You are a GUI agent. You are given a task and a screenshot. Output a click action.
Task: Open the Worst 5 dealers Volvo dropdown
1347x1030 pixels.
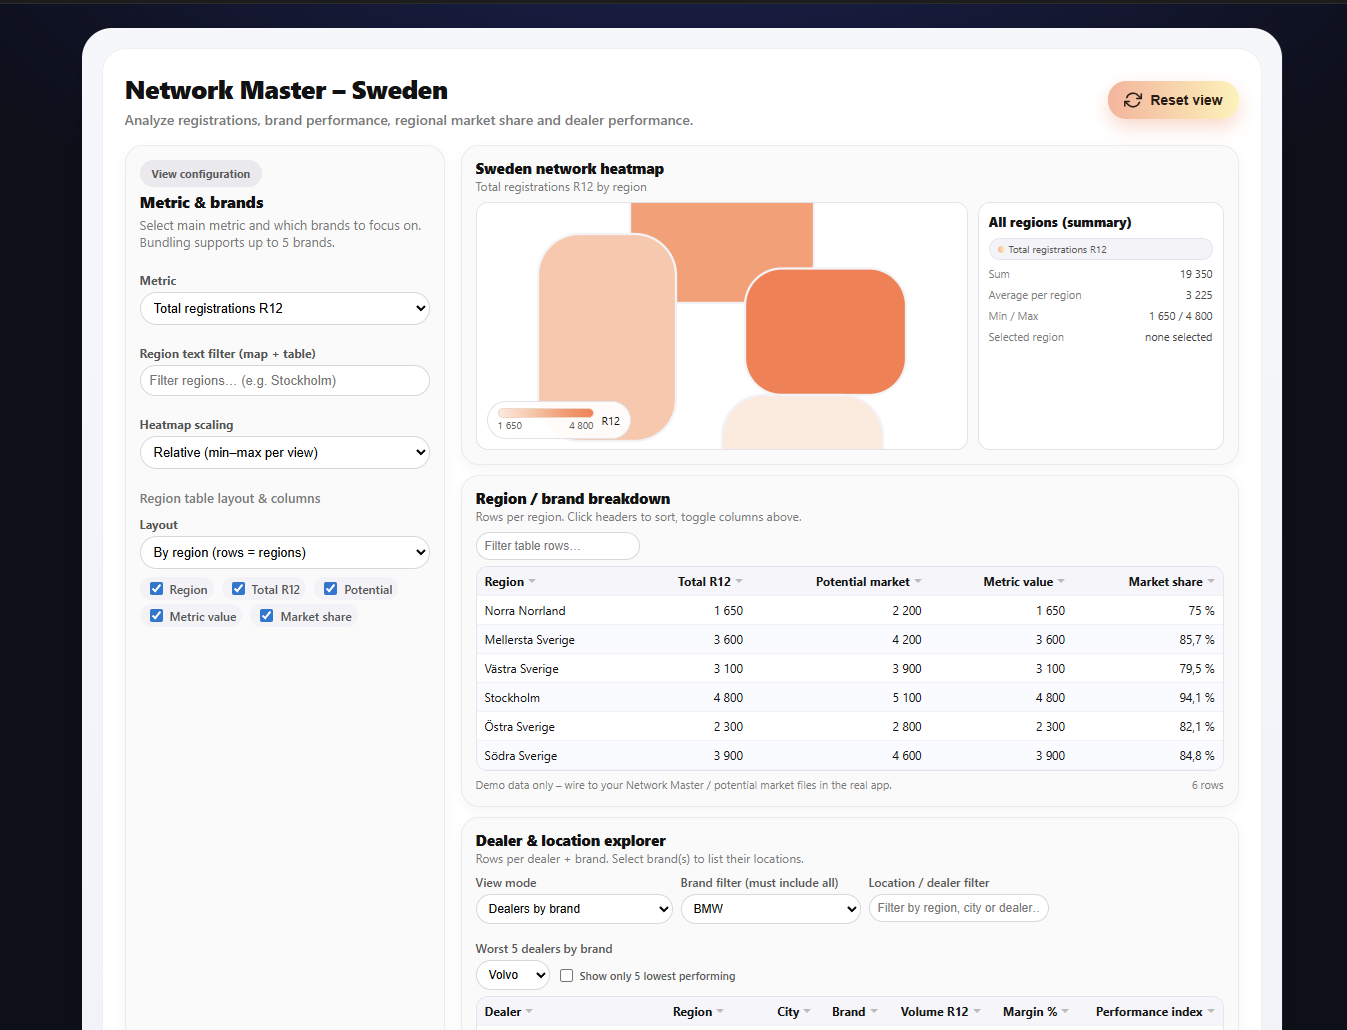[x=512, y=974]
